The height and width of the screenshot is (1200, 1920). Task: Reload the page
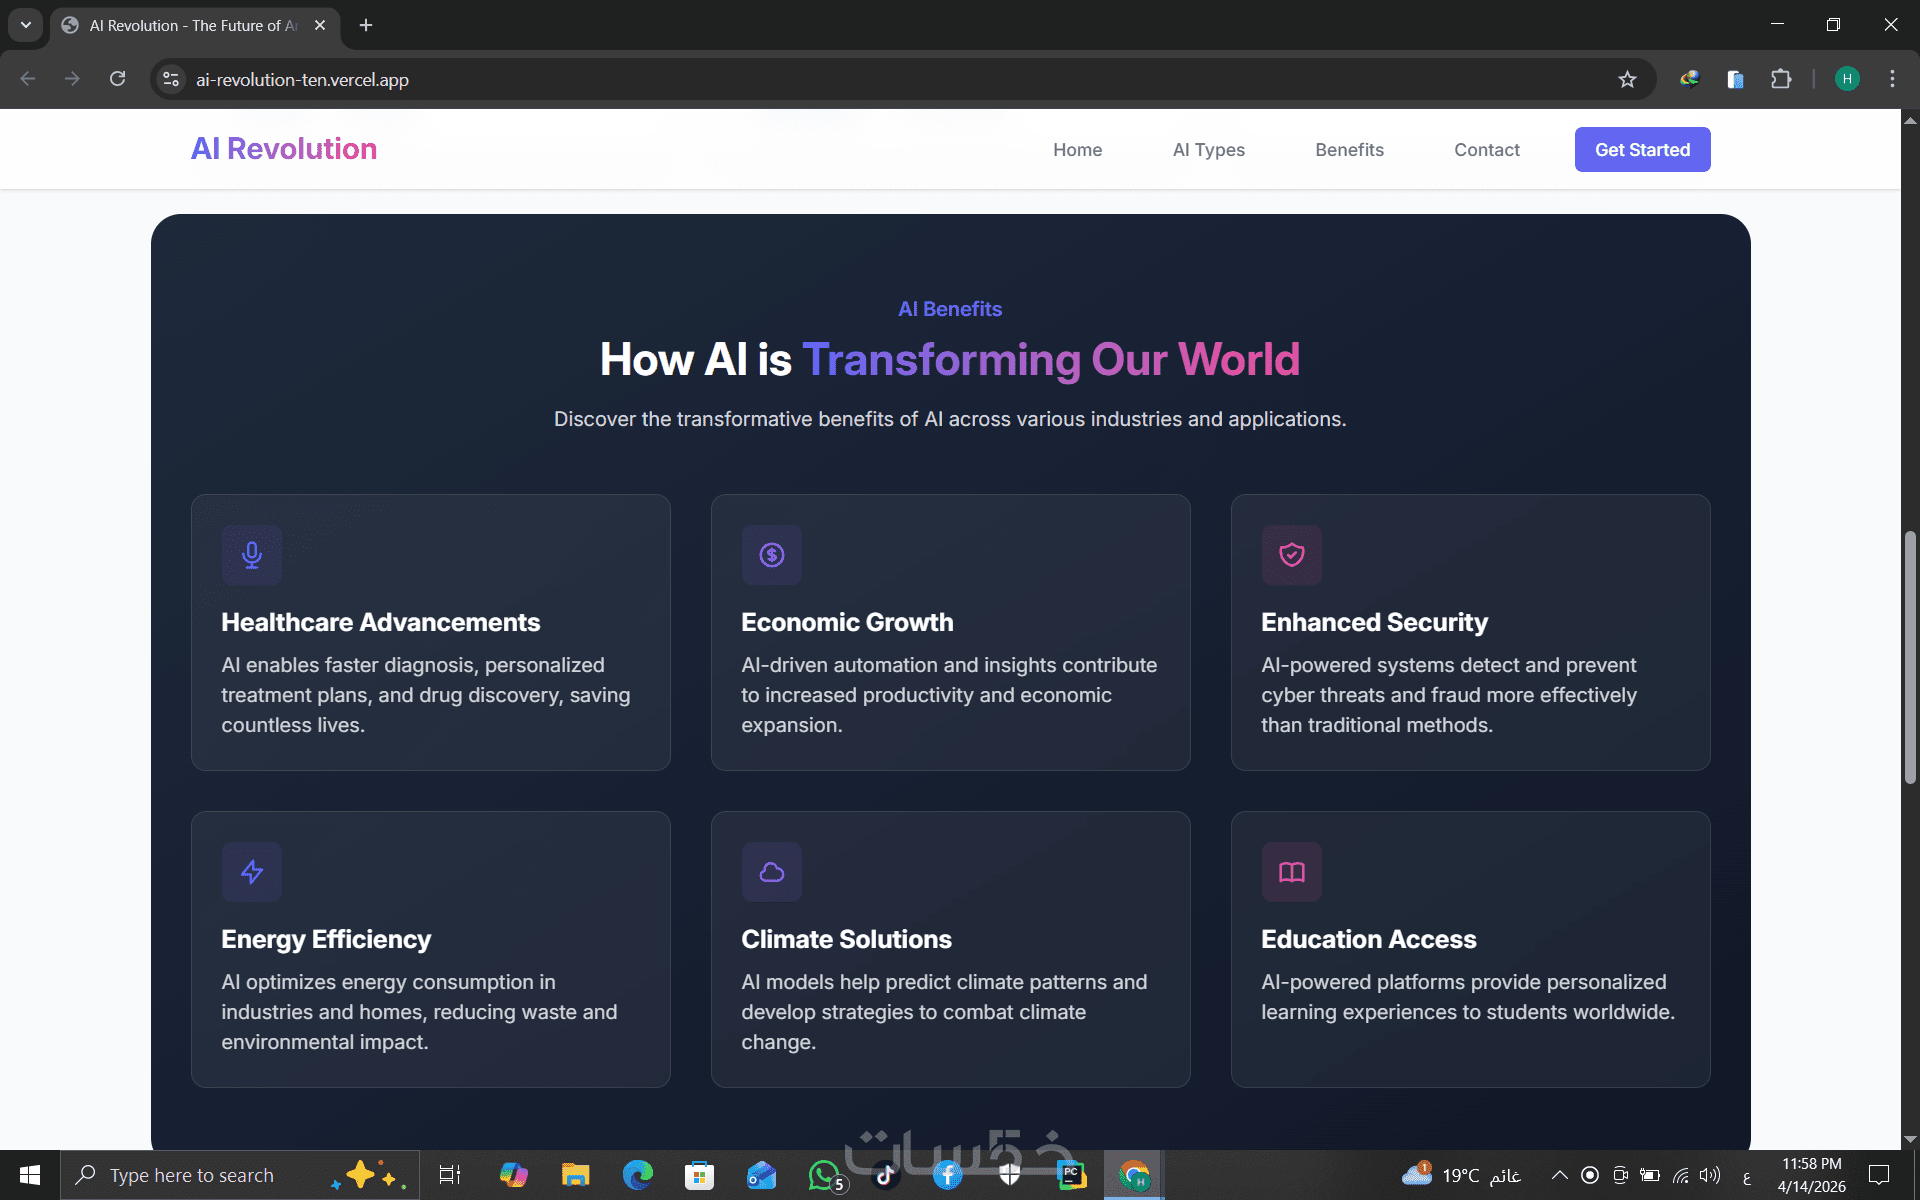tap(117, 80)
